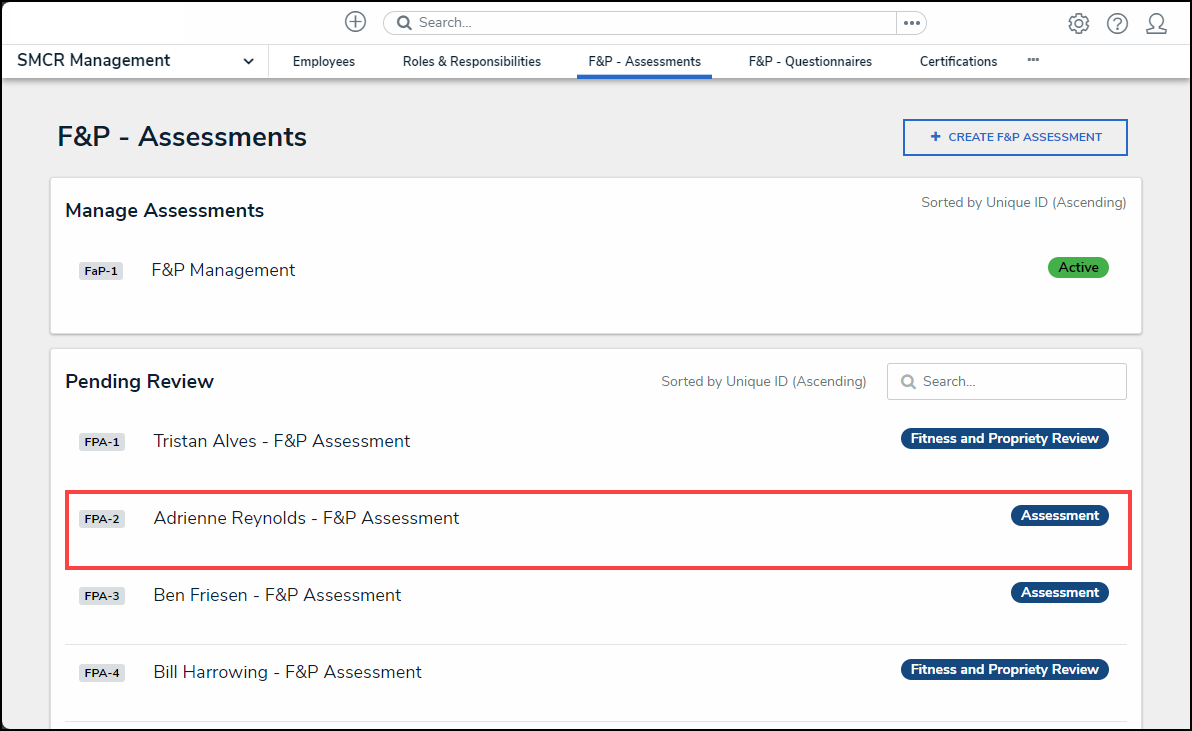Screen dimensions: 1192x731
Task: Expand the SMCR Management application dropdown
Action: 247,60
